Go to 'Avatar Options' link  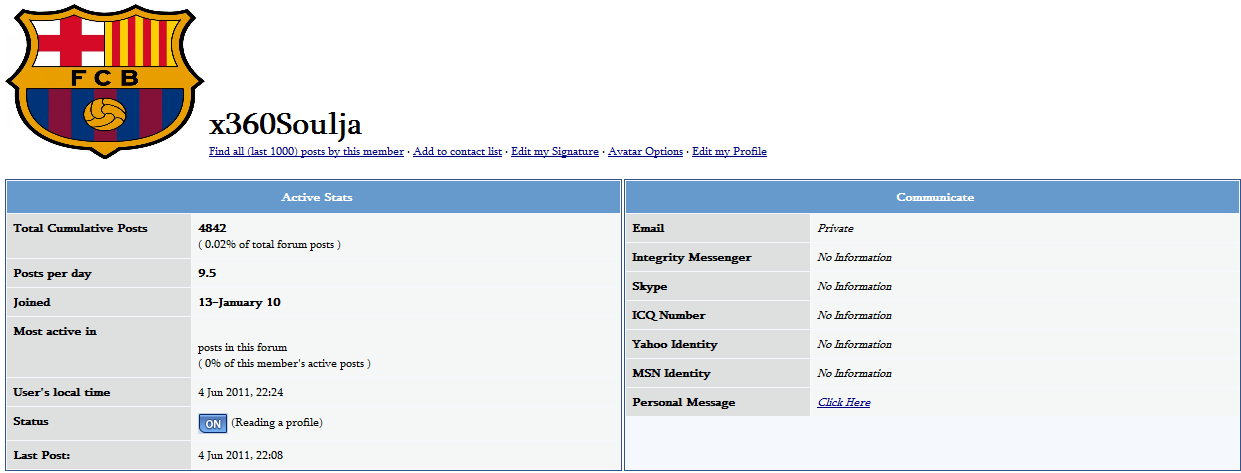(x=646, y=152)
